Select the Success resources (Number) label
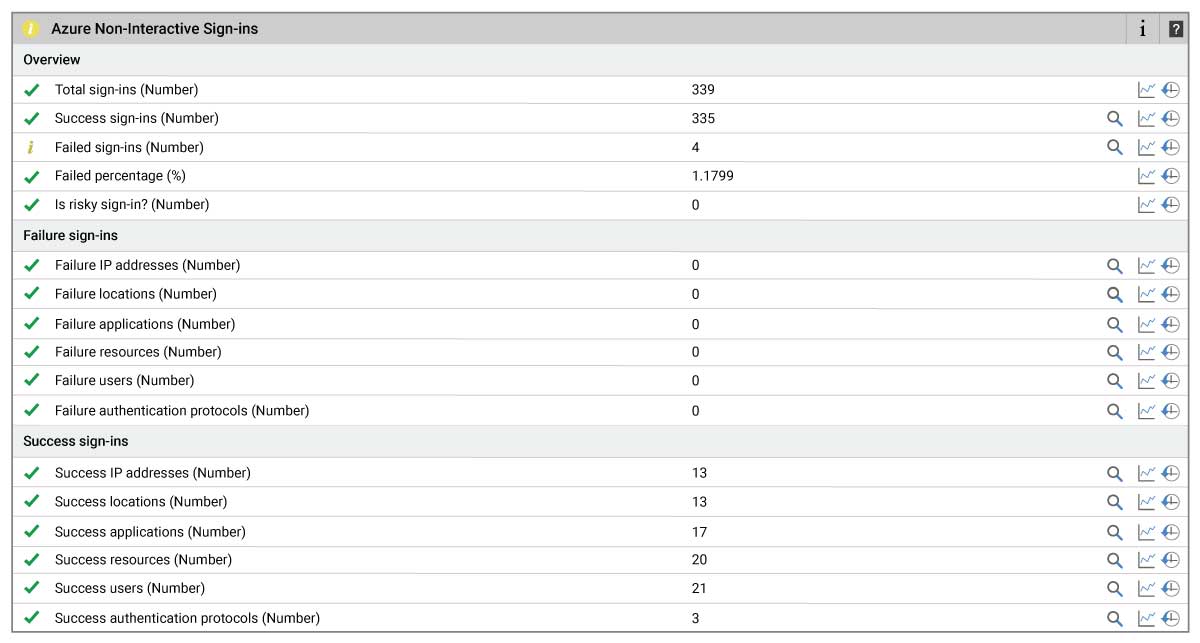Screen dimensions: 1200x643 coord(143,560)
